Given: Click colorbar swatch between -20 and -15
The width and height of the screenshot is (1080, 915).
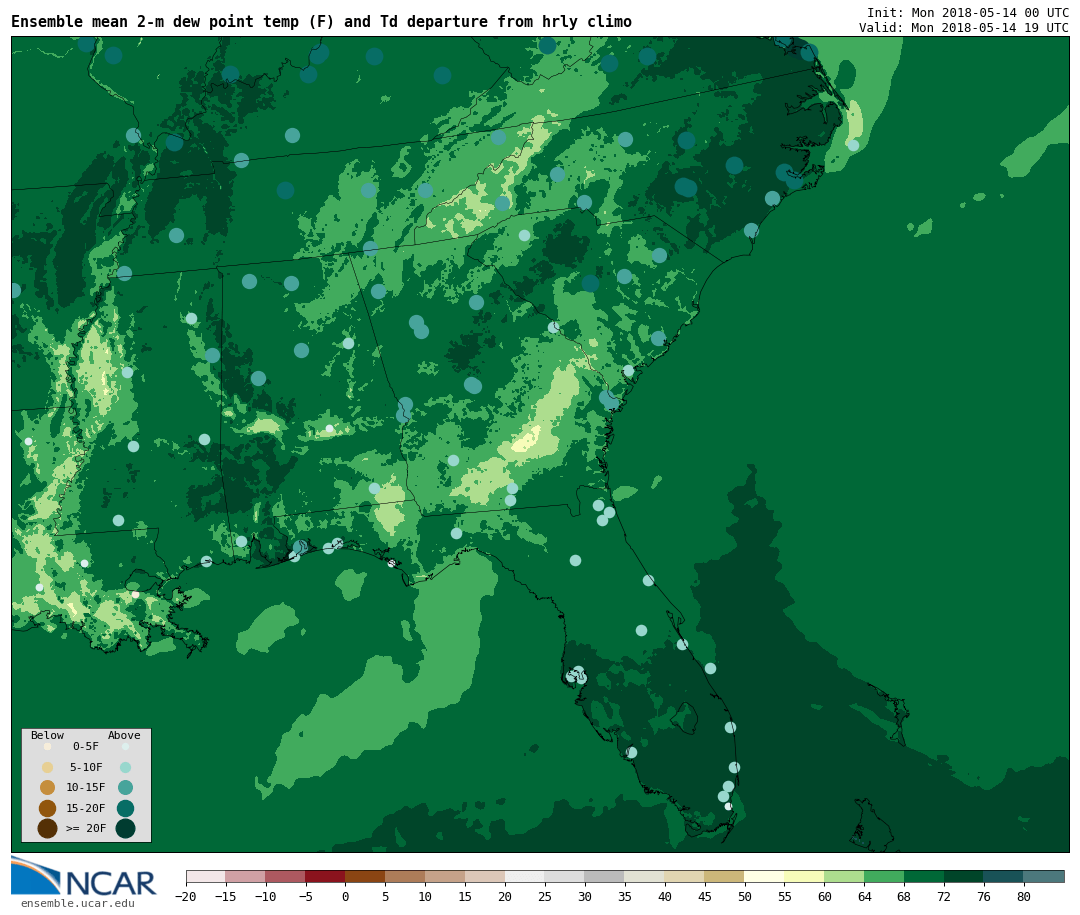Looking at the screenshot, I should pos(206,876).
